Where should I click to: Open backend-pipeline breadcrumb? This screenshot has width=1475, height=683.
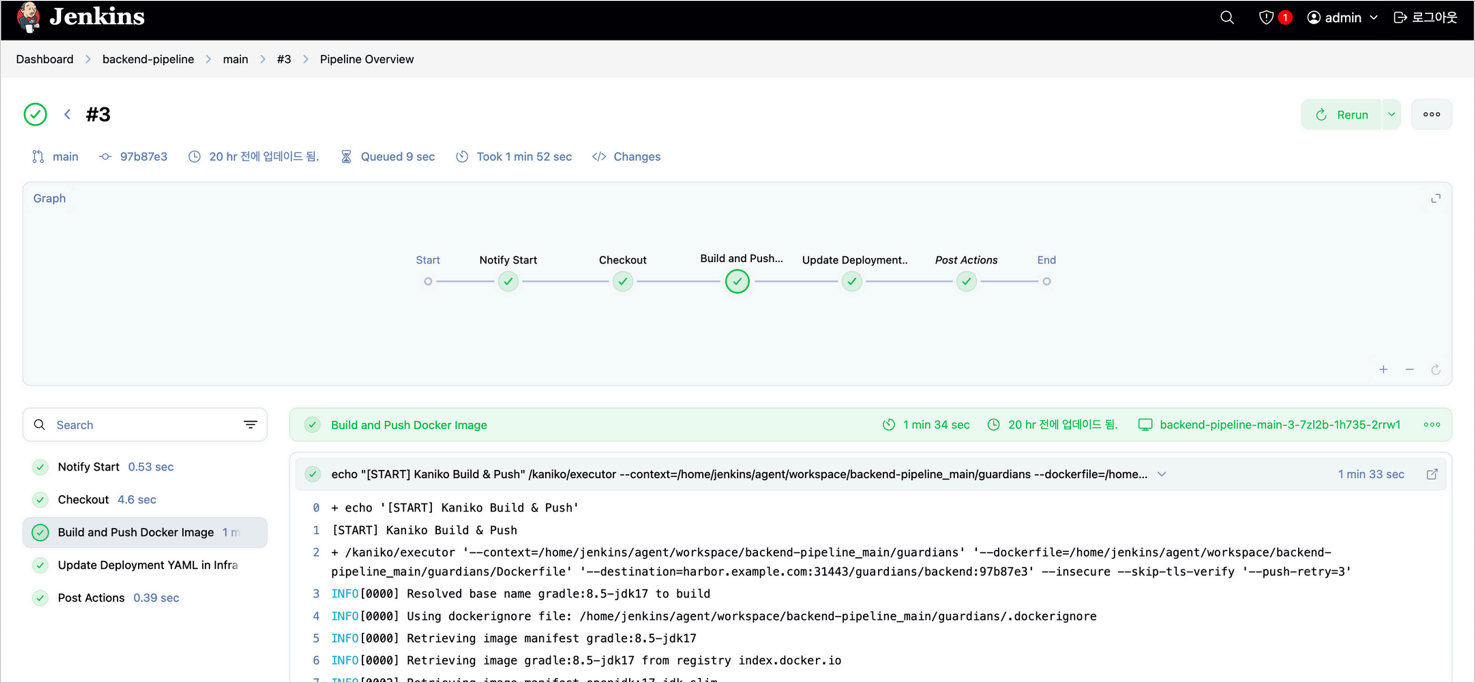[148, 59]
